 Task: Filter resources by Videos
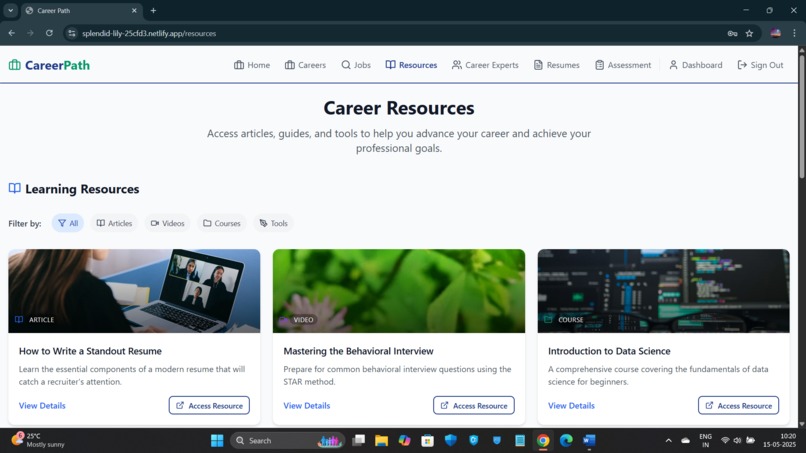168,223
